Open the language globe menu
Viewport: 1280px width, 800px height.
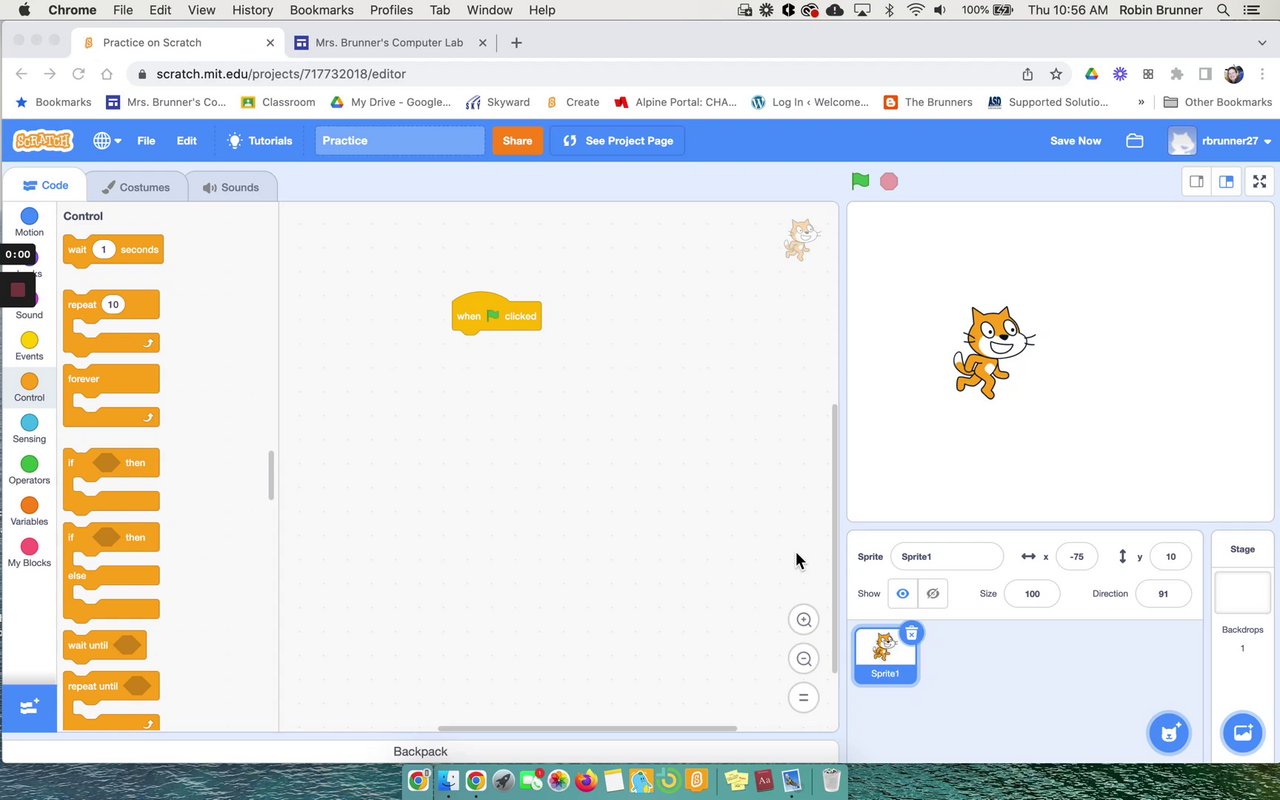click(107, 141)
